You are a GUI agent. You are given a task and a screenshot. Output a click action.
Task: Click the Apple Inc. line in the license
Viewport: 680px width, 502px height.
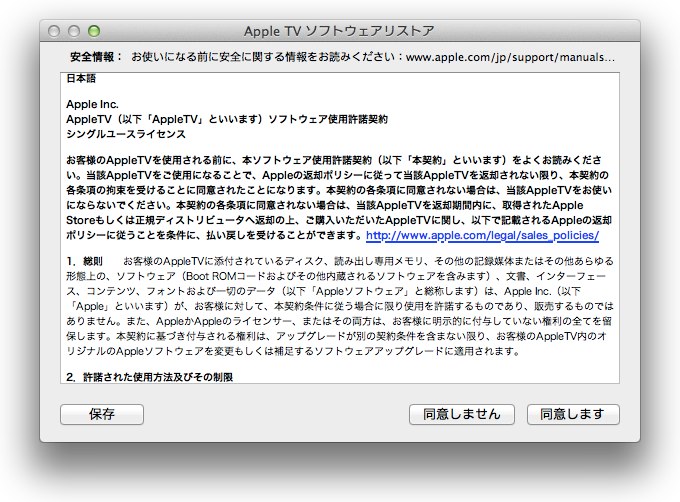92,104
